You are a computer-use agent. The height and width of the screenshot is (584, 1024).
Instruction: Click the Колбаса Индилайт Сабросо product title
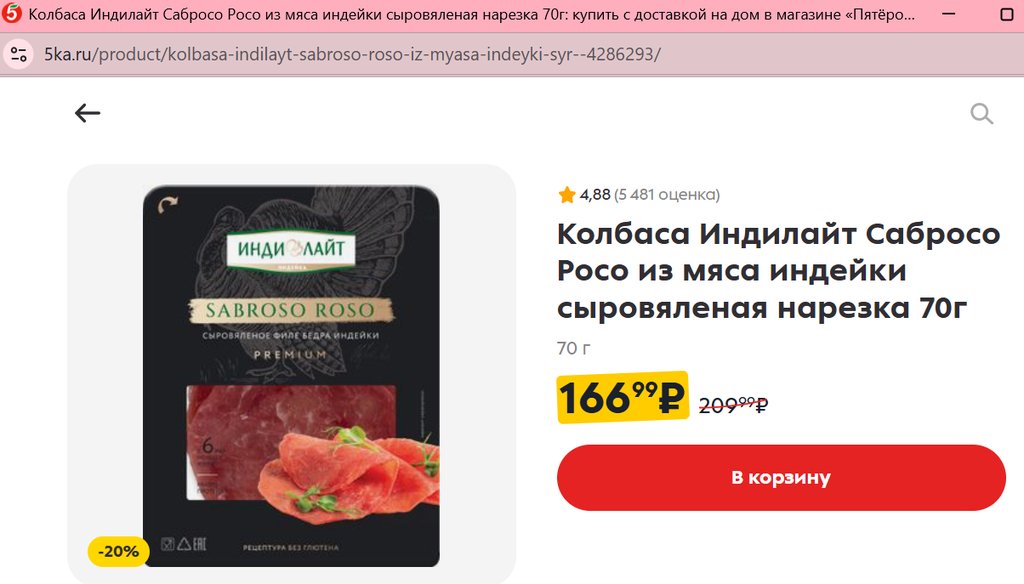(x=778, y=270)
